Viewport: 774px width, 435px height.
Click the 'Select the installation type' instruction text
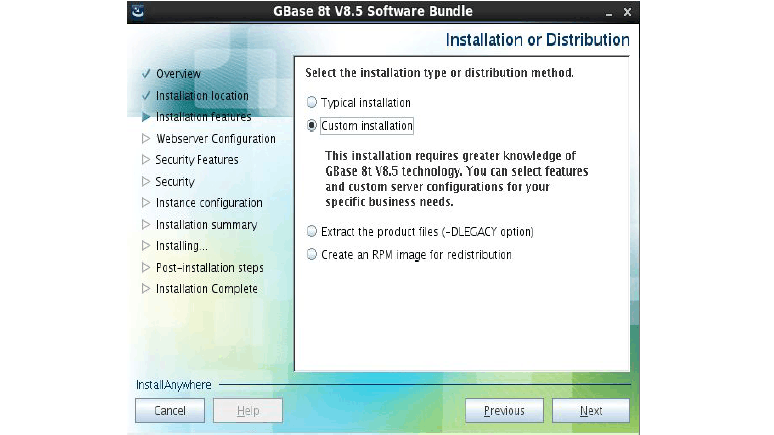439,73
